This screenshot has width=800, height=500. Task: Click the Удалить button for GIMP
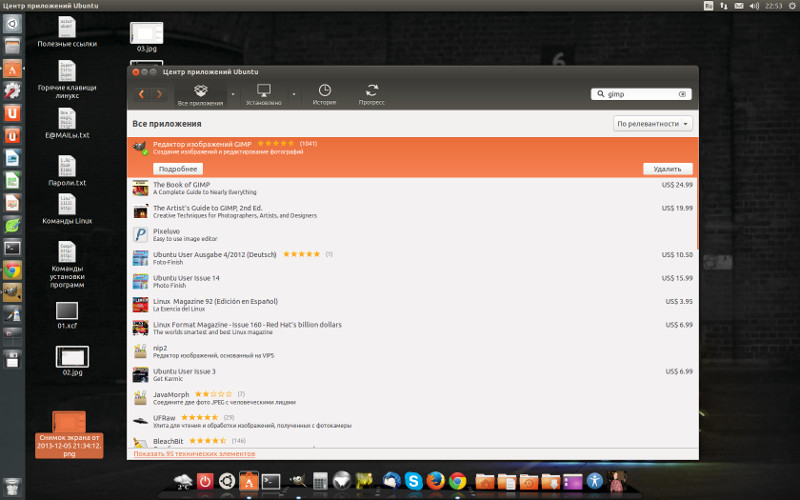(x=667, y=169)
